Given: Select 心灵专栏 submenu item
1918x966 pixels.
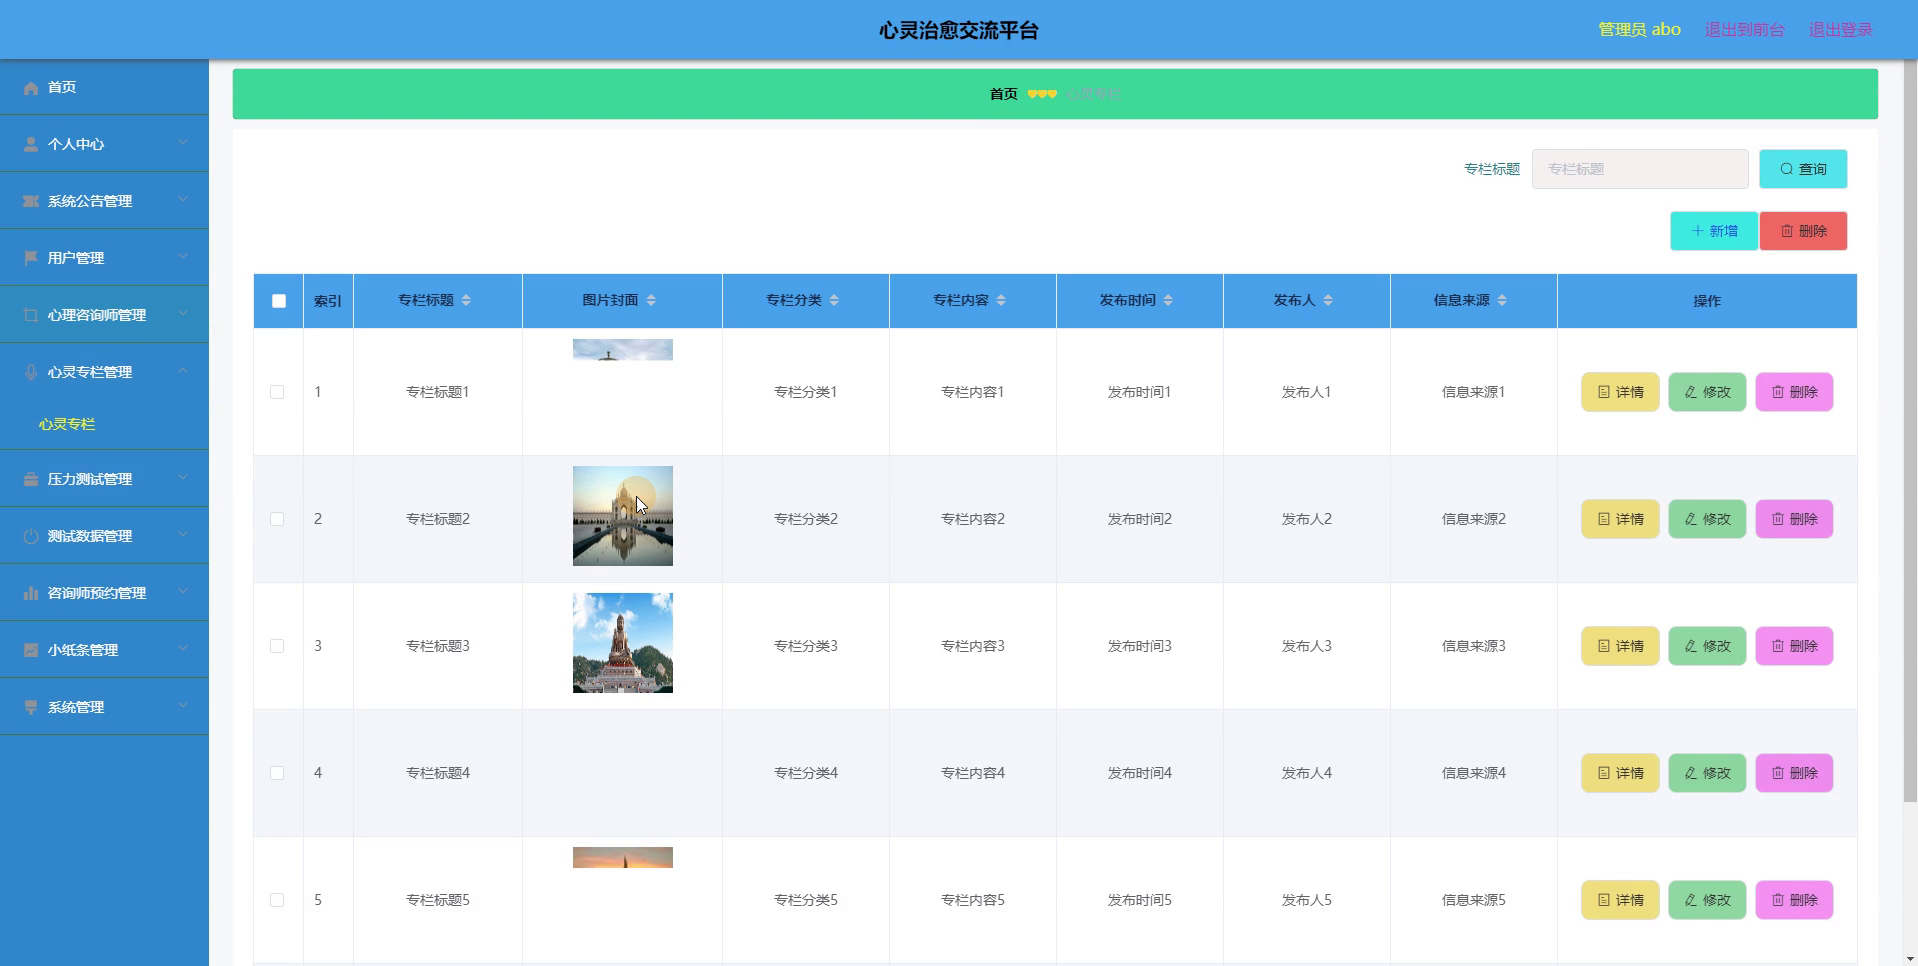Looking at the screenshot, I should [x=67, y=425].
